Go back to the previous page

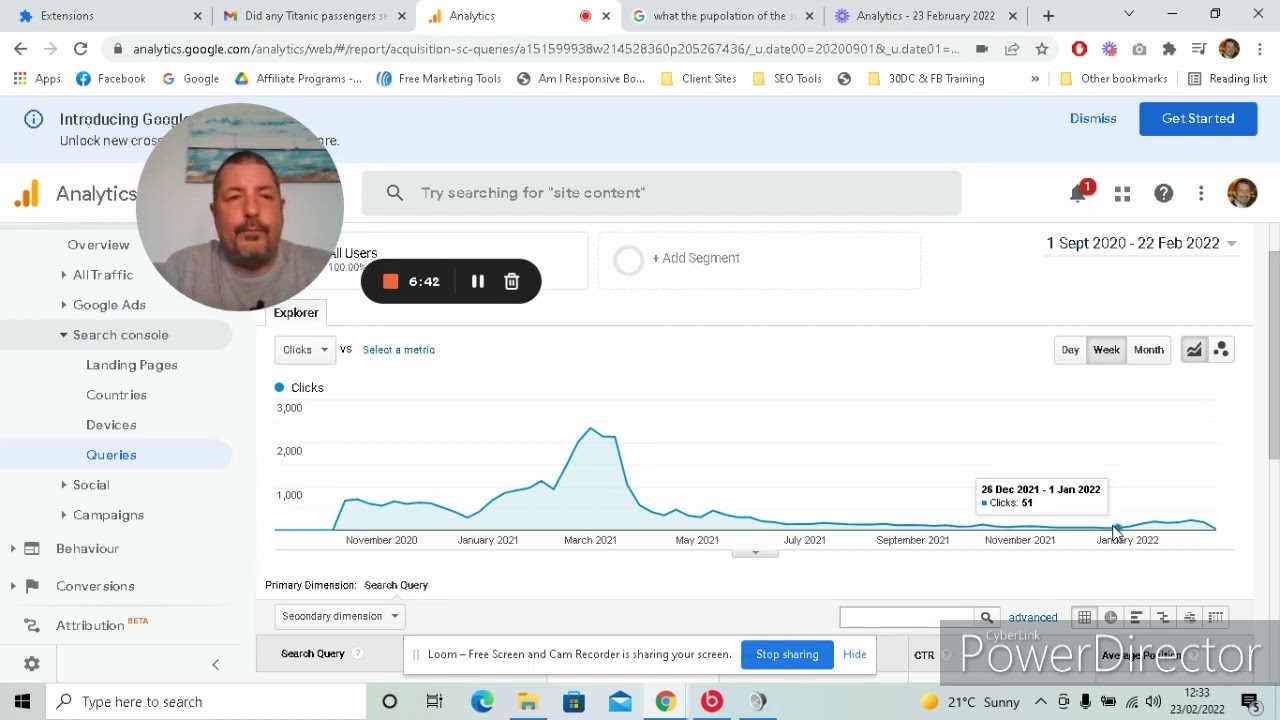pyautogui.click(x=21, y=49)
